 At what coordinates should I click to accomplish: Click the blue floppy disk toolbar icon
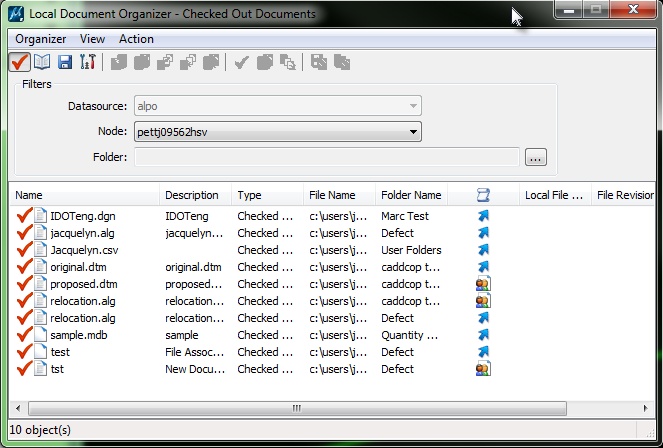pos(65,62)
